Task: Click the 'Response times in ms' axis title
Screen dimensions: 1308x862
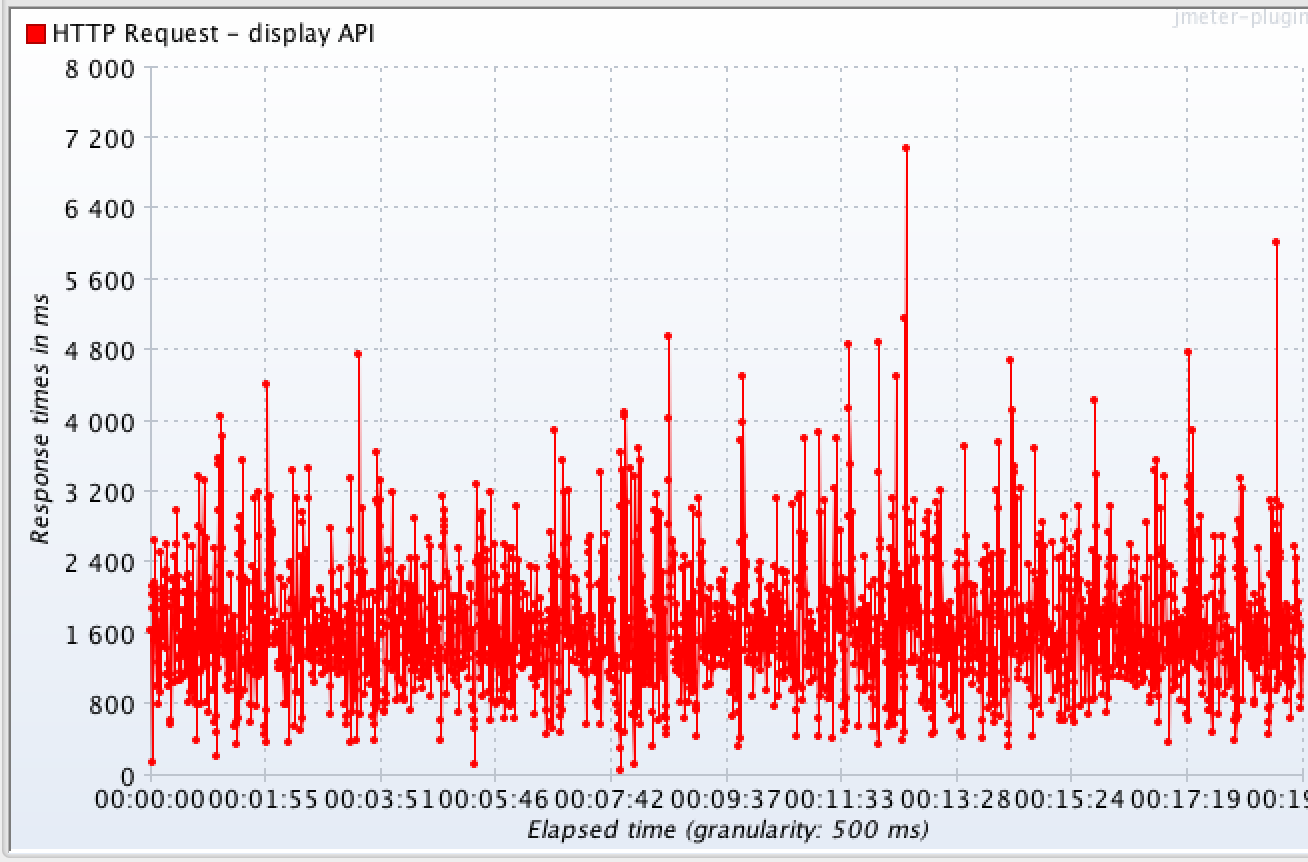Action: coord(40,418)
